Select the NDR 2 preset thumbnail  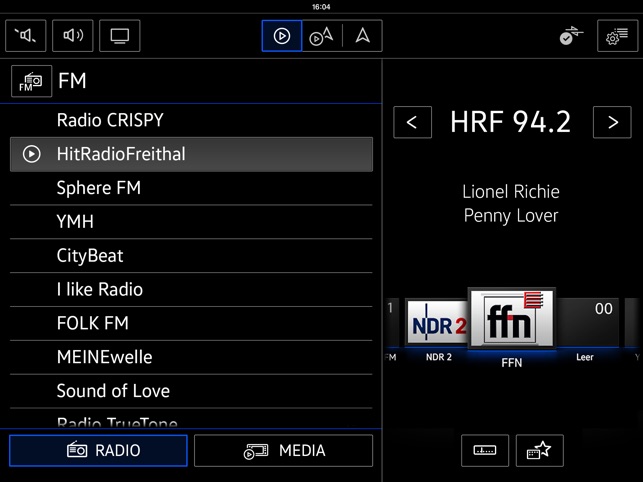point(437,323)
